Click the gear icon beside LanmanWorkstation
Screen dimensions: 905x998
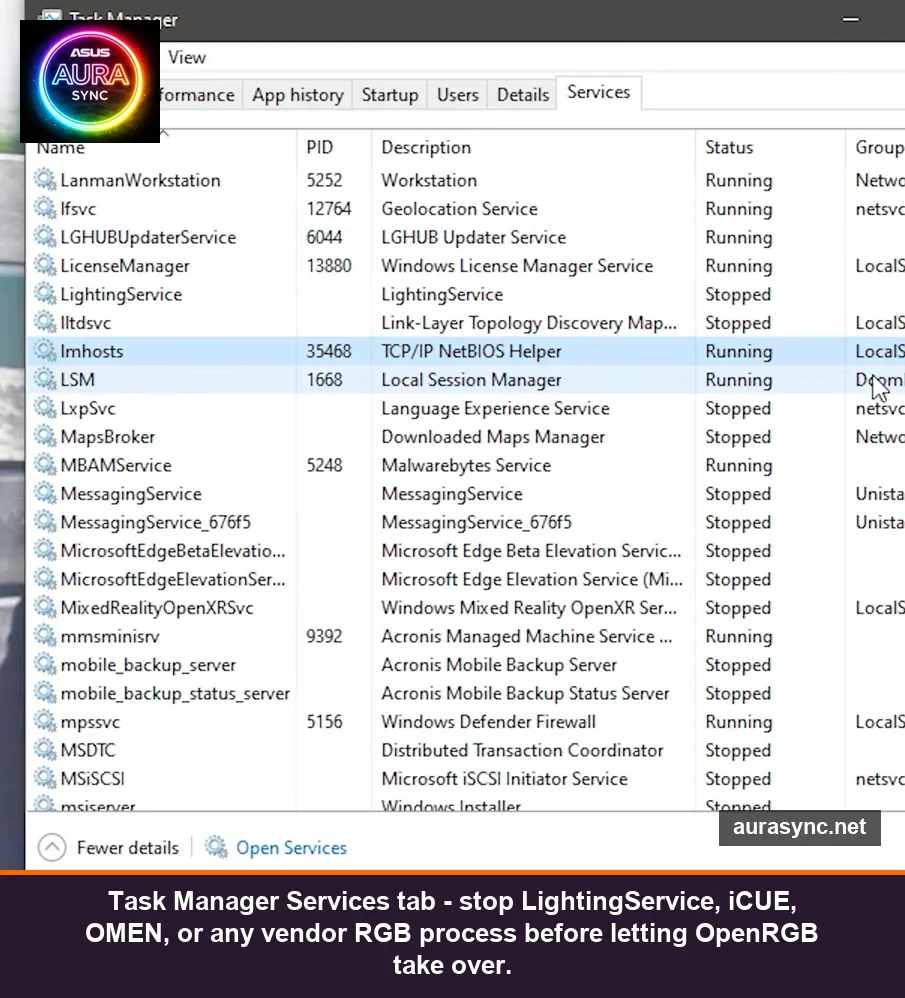[43, 180]
